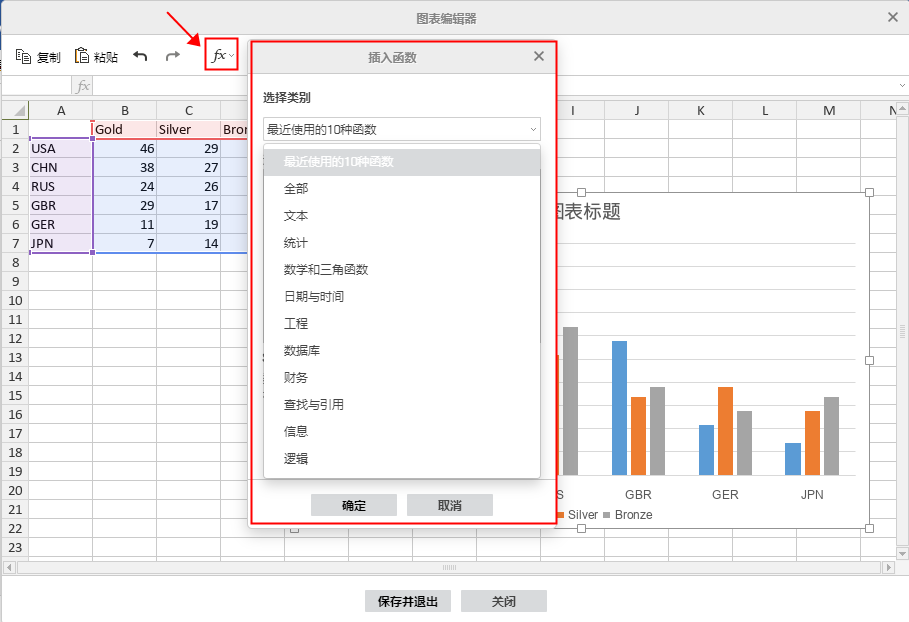This screenshot has width=909, height=622.
Task: Click the blue GBR bar in chart
Action: click(619, 408)
